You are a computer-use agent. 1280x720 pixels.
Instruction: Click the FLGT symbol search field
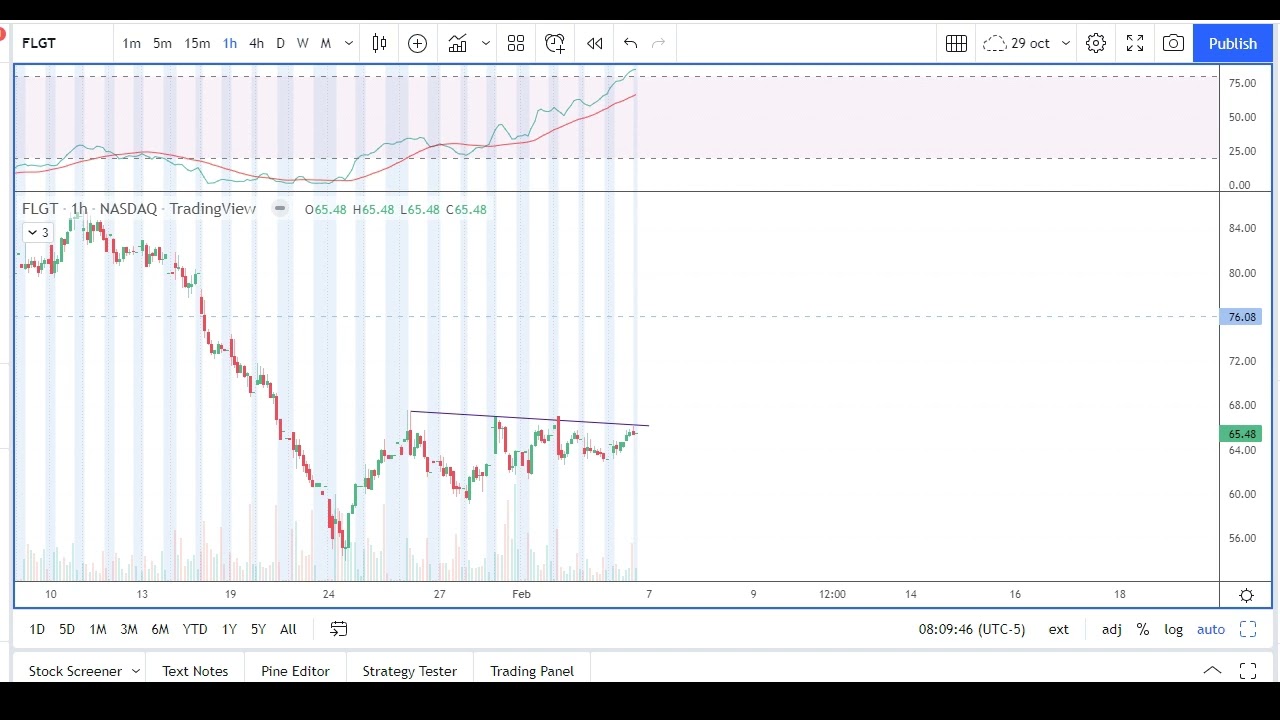coord(64,43)
